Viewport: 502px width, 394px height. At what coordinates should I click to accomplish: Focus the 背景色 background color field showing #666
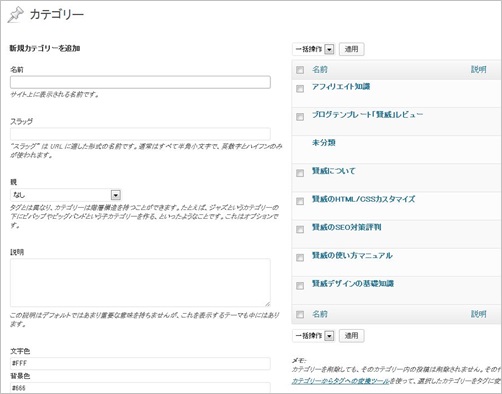140,388
